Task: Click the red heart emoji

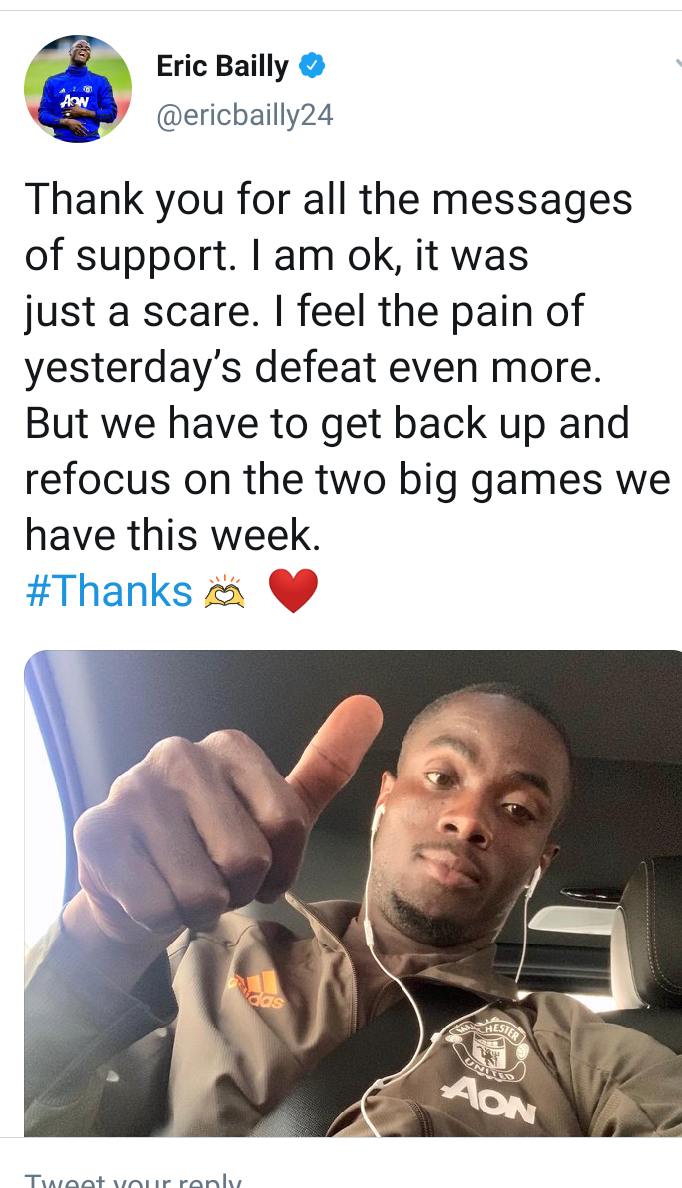Action: tap(293, 592)
